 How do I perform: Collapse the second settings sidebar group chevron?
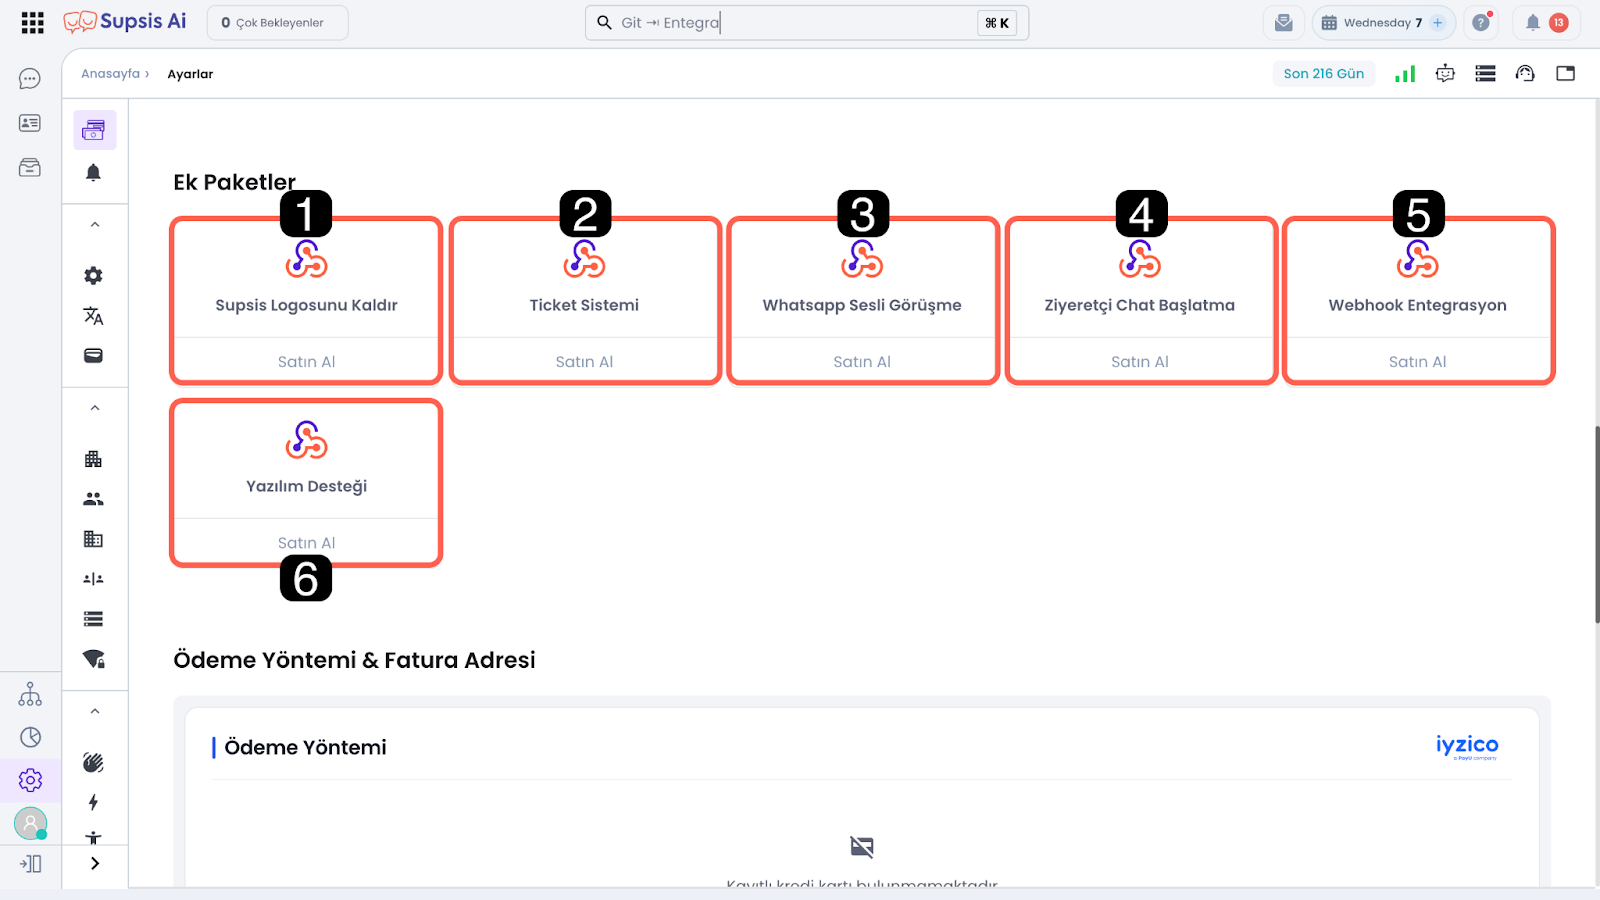(95, 408)
